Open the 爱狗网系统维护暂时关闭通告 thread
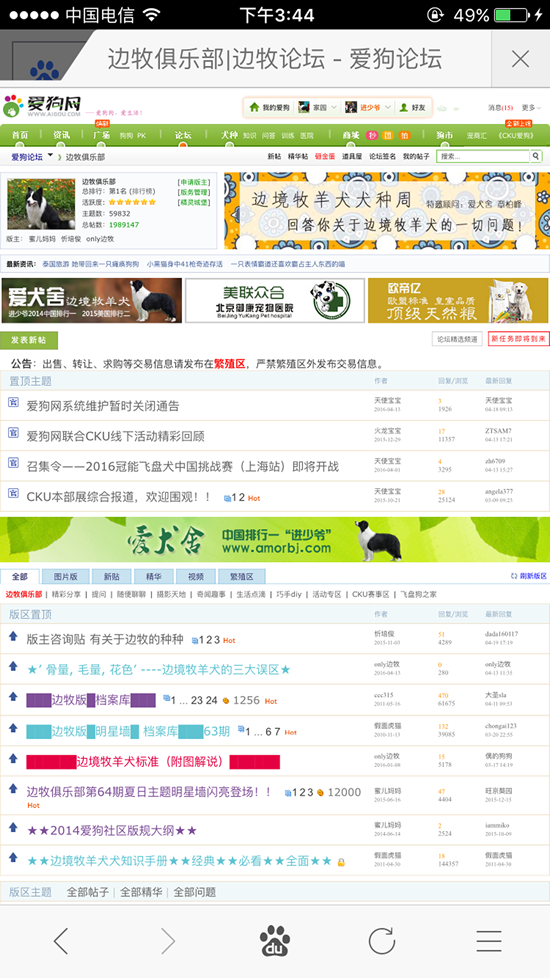Image resolution: width=550 pixels, height=978 pixels. (103, 406)
